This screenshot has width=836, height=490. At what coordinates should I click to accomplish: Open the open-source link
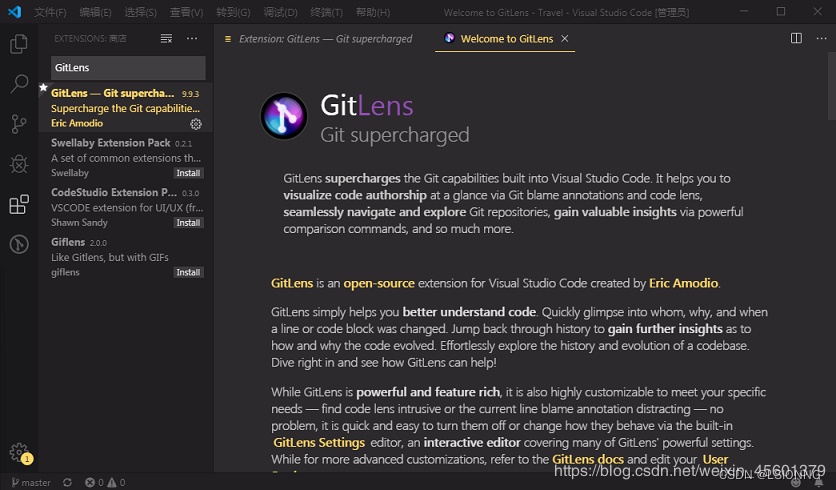(379, 283)
